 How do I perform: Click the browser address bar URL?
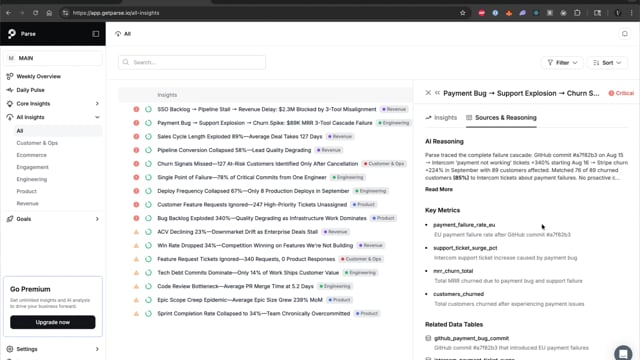pyautogui.click(x=116, y=13)
